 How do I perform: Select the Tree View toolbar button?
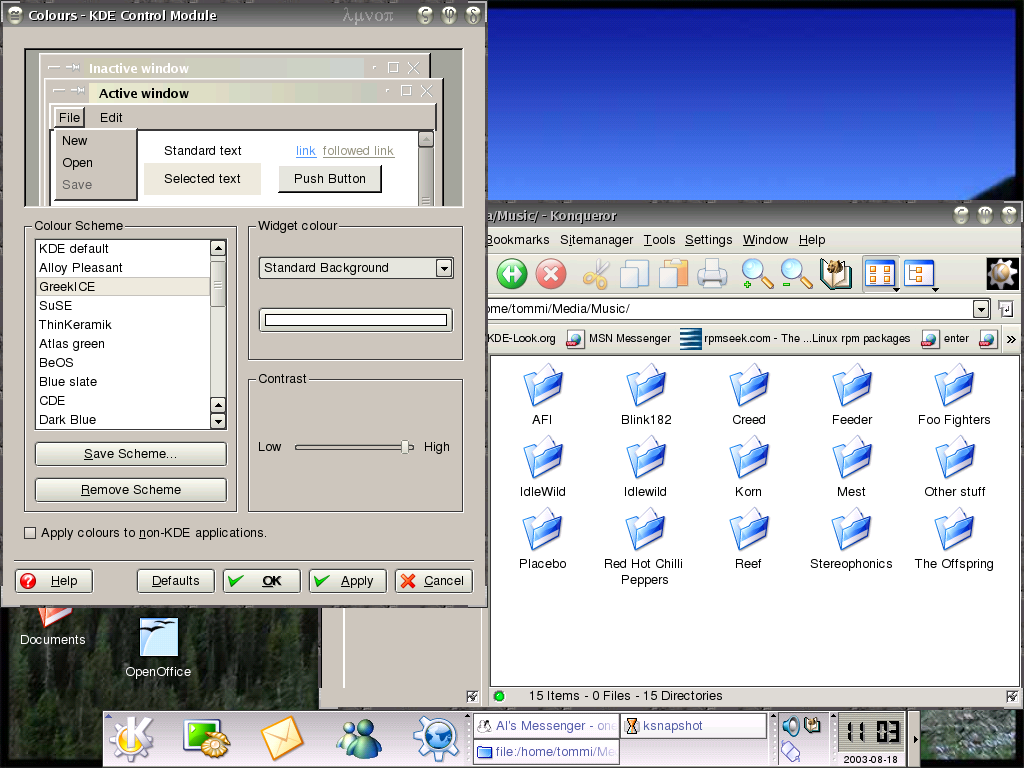(918, 273)
